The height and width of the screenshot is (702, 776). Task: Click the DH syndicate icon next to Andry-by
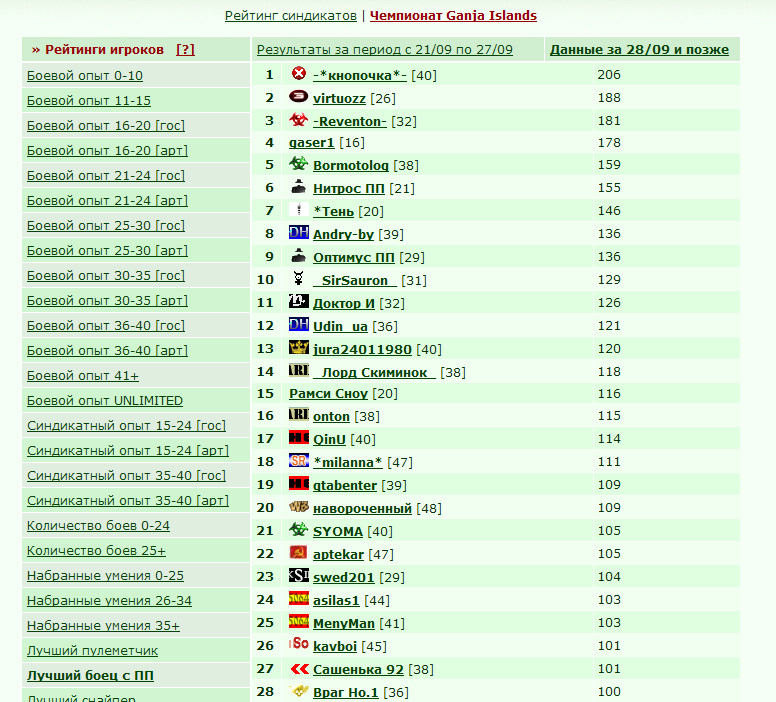pos(298,232)
